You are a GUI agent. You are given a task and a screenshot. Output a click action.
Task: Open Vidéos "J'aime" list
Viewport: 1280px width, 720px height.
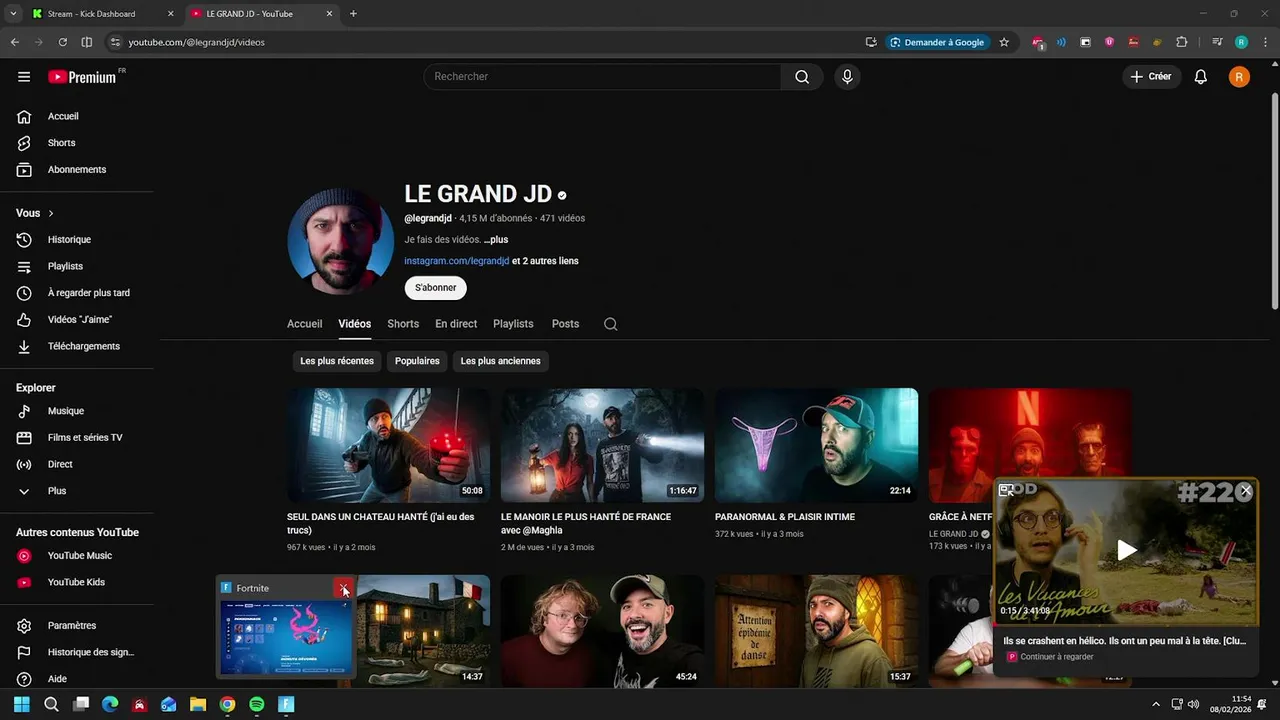(x=78, y=320)
